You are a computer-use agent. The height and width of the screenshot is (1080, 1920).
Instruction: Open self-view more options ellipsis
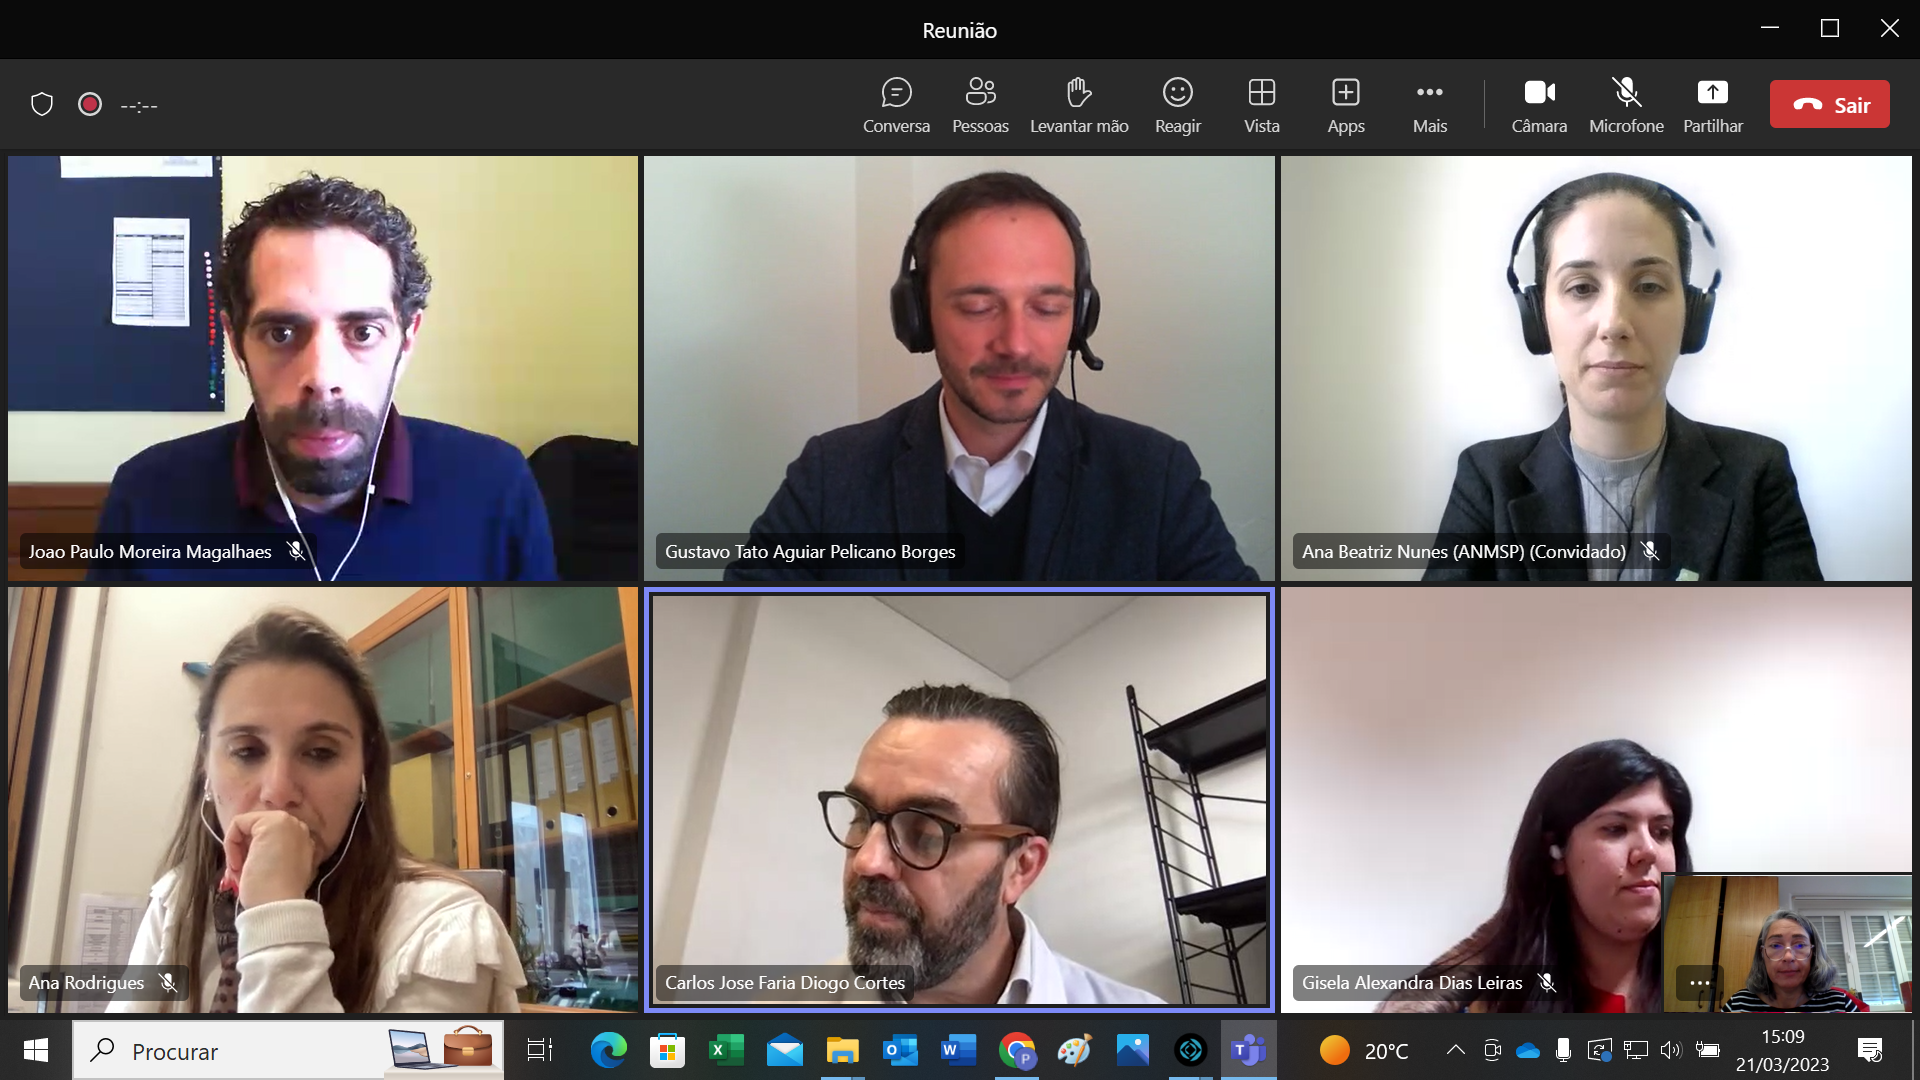[x=1699, y=983]
